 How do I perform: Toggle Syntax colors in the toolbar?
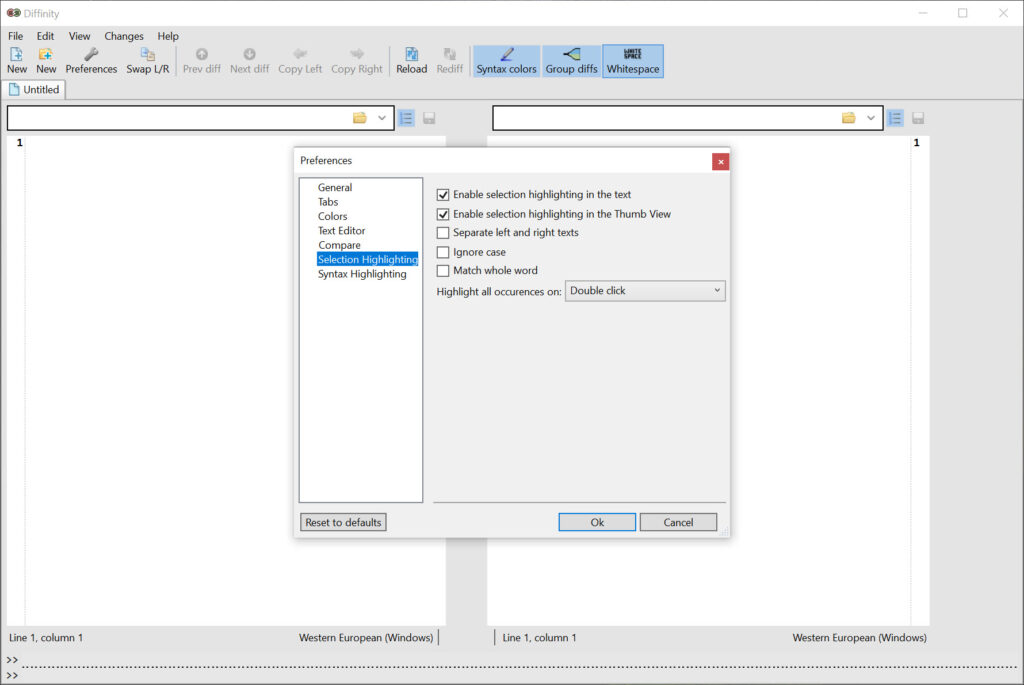[506, 61]
